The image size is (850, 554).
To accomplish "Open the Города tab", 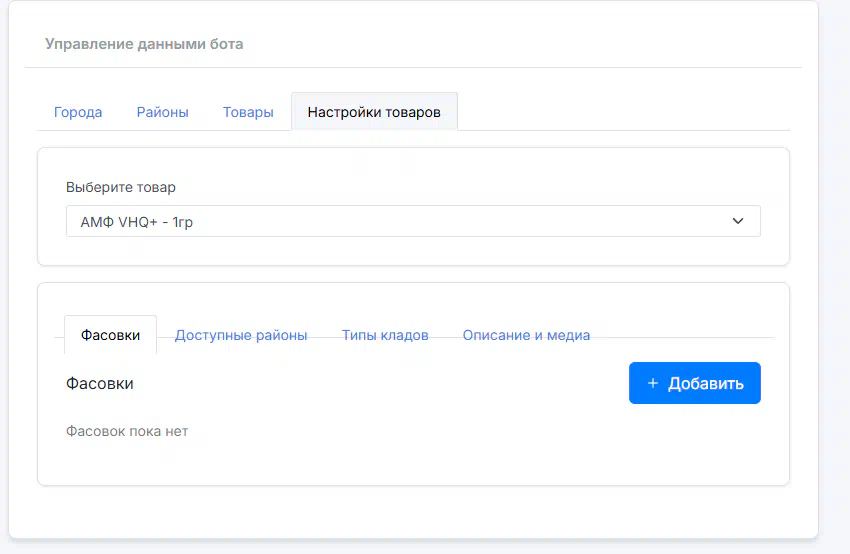I will [x=78, y=112].
